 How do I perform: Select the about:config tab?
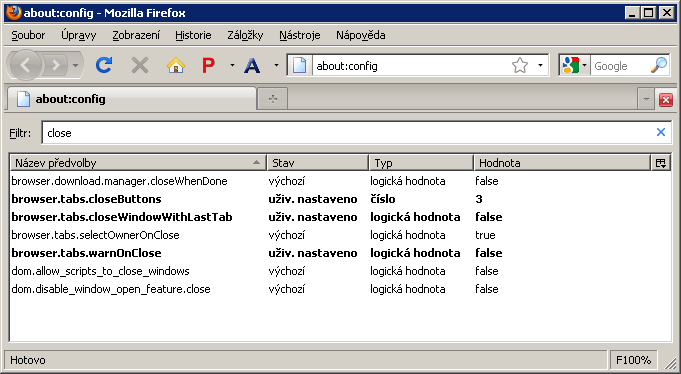[132, 99]
